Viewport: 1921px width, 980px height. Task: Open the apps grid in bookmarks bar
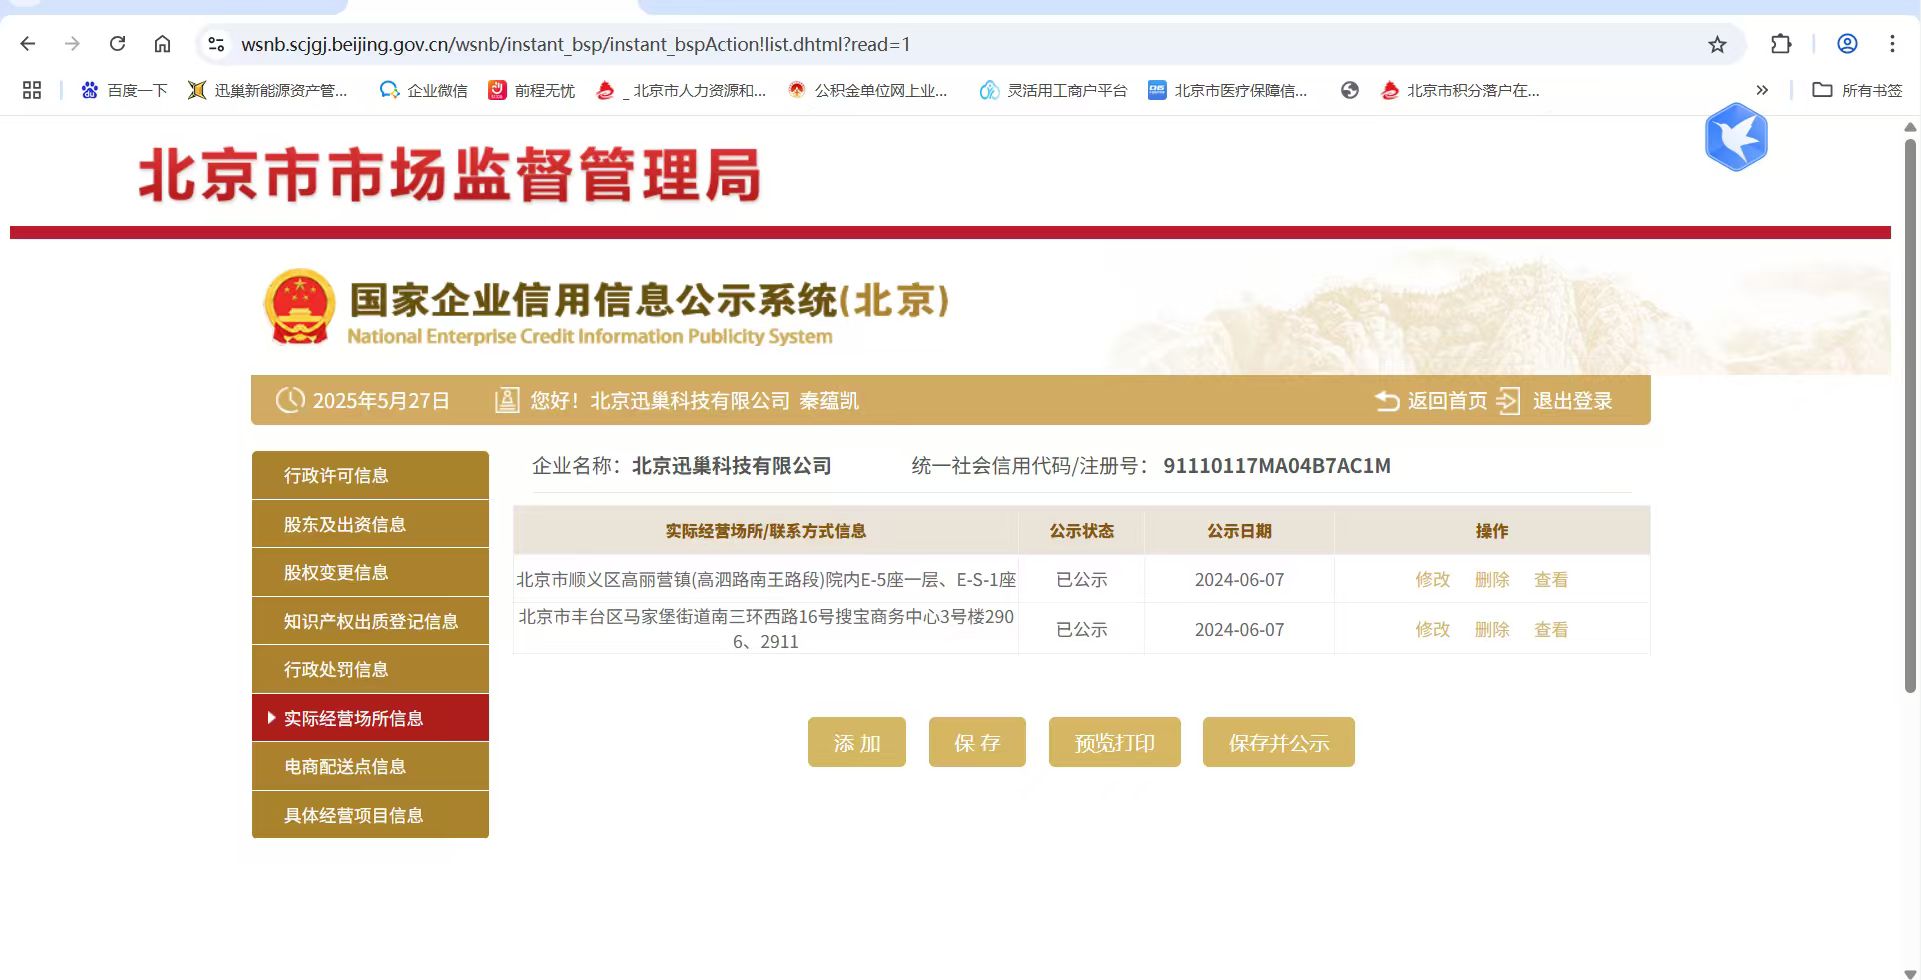32,90
